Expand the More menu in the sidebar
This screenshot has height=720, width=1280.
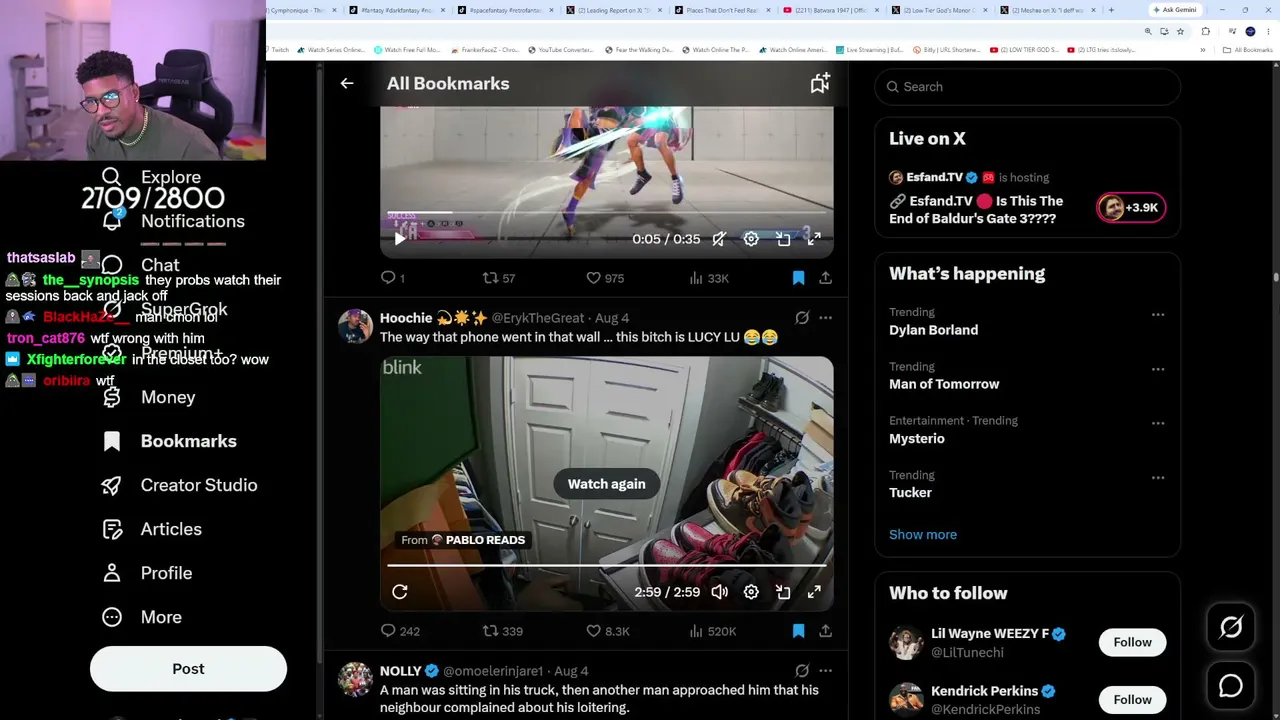(x=142, y=617)
